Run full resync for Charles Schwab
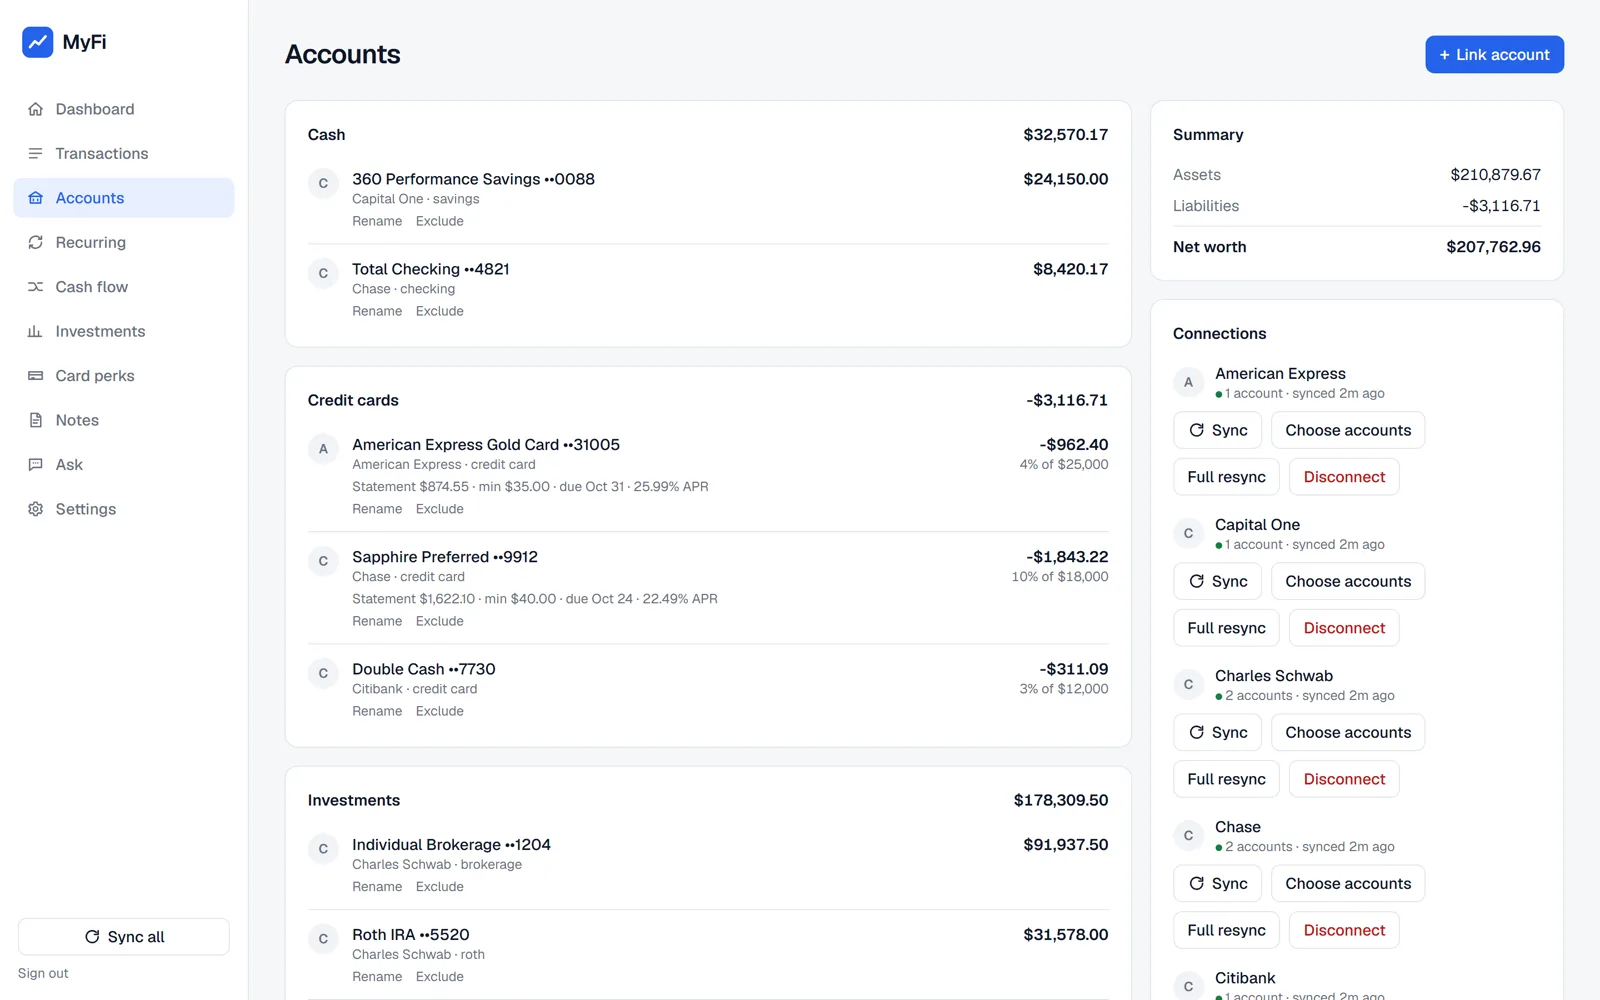This screenshot has width=1600, height=1000. coord(1226,779)
